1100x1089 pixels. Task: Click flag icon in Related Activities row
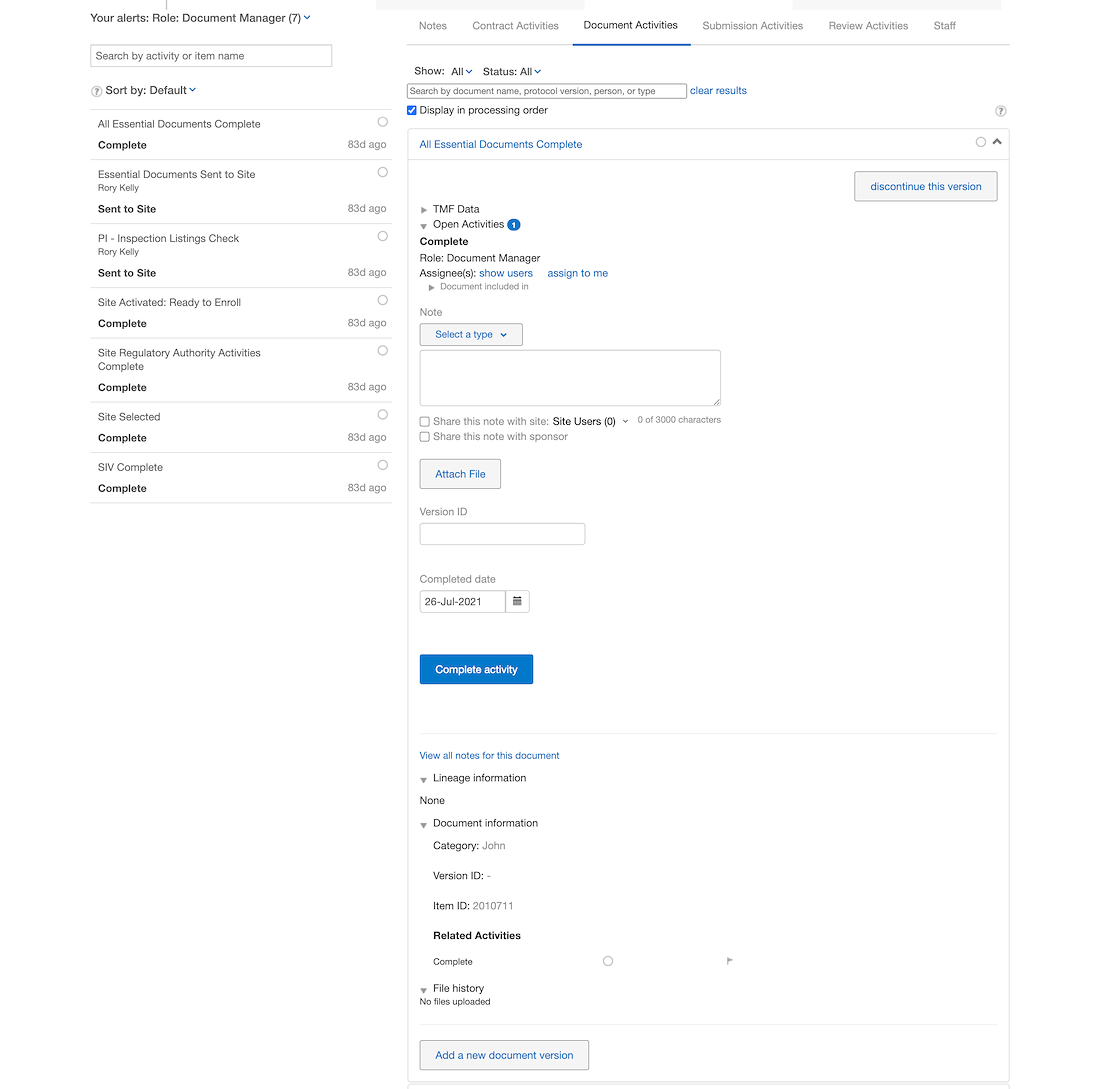730,961
